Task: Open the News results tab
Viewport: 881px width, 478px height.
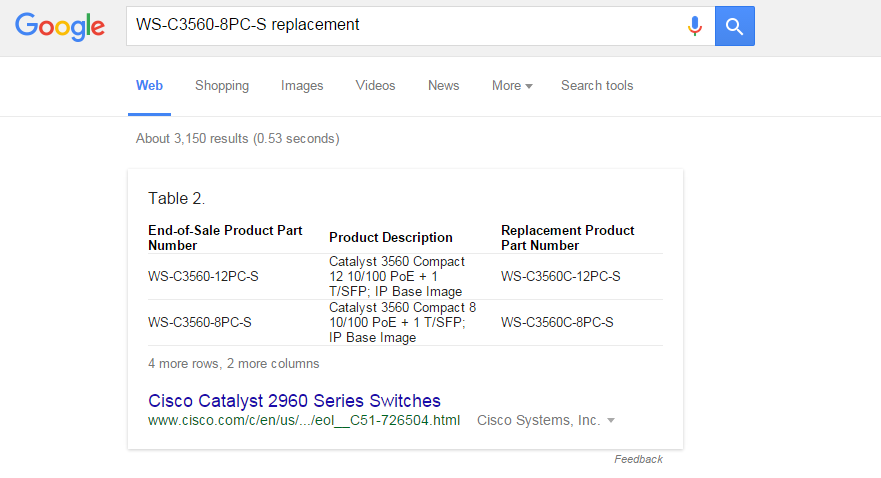Action: (443, 85)
